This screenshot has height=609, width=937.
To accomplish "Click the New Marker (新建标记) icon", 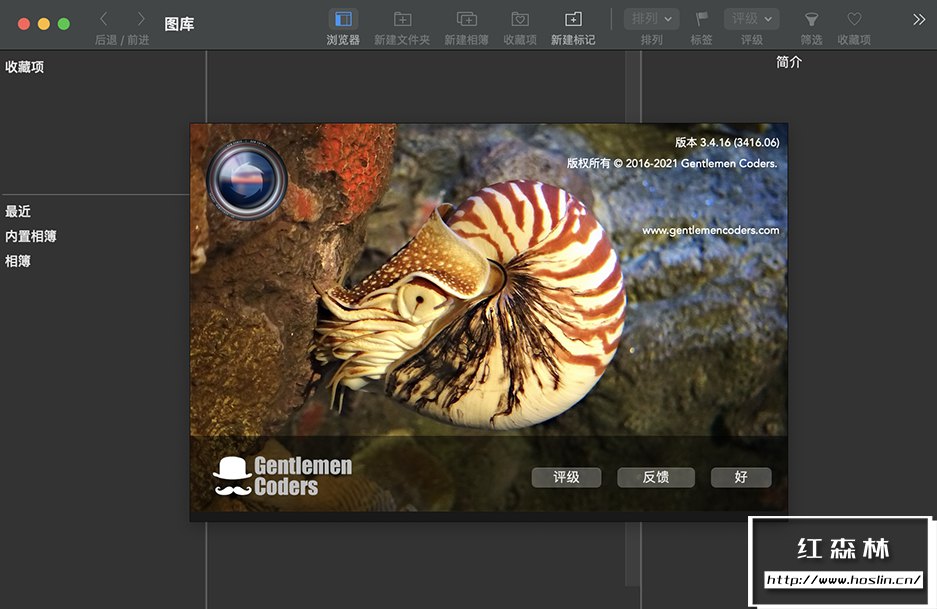I will coord(573,19).
